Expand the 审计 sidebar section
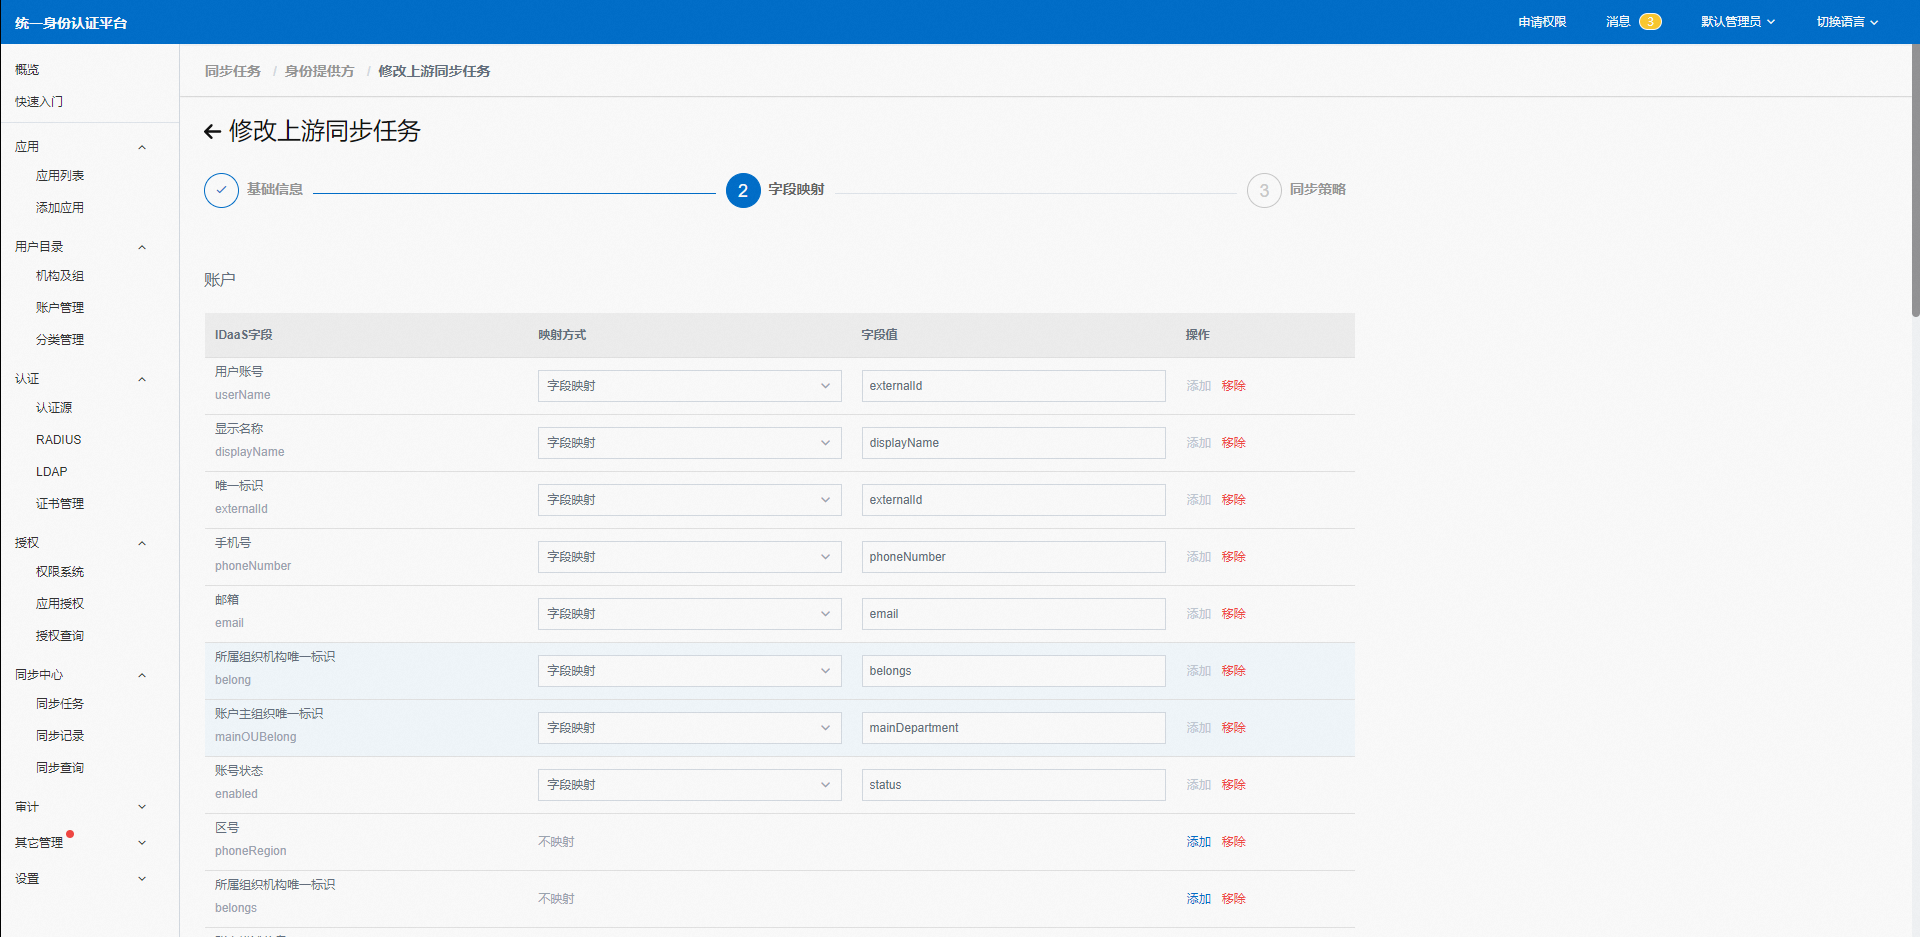Screen dimensions: 1920x937 tap(142, 807)
